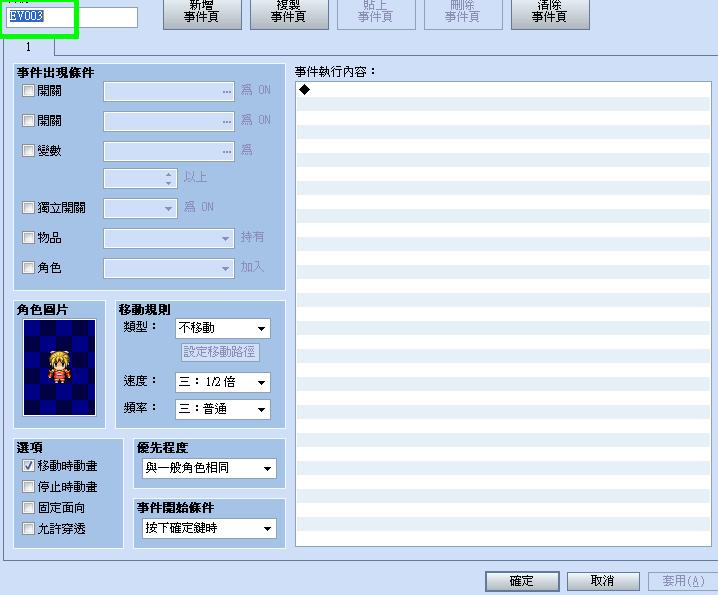The height and width of the screenshot is (595, 718).
Task: Click the 確定 confirm button
Action: pos(522,581)
